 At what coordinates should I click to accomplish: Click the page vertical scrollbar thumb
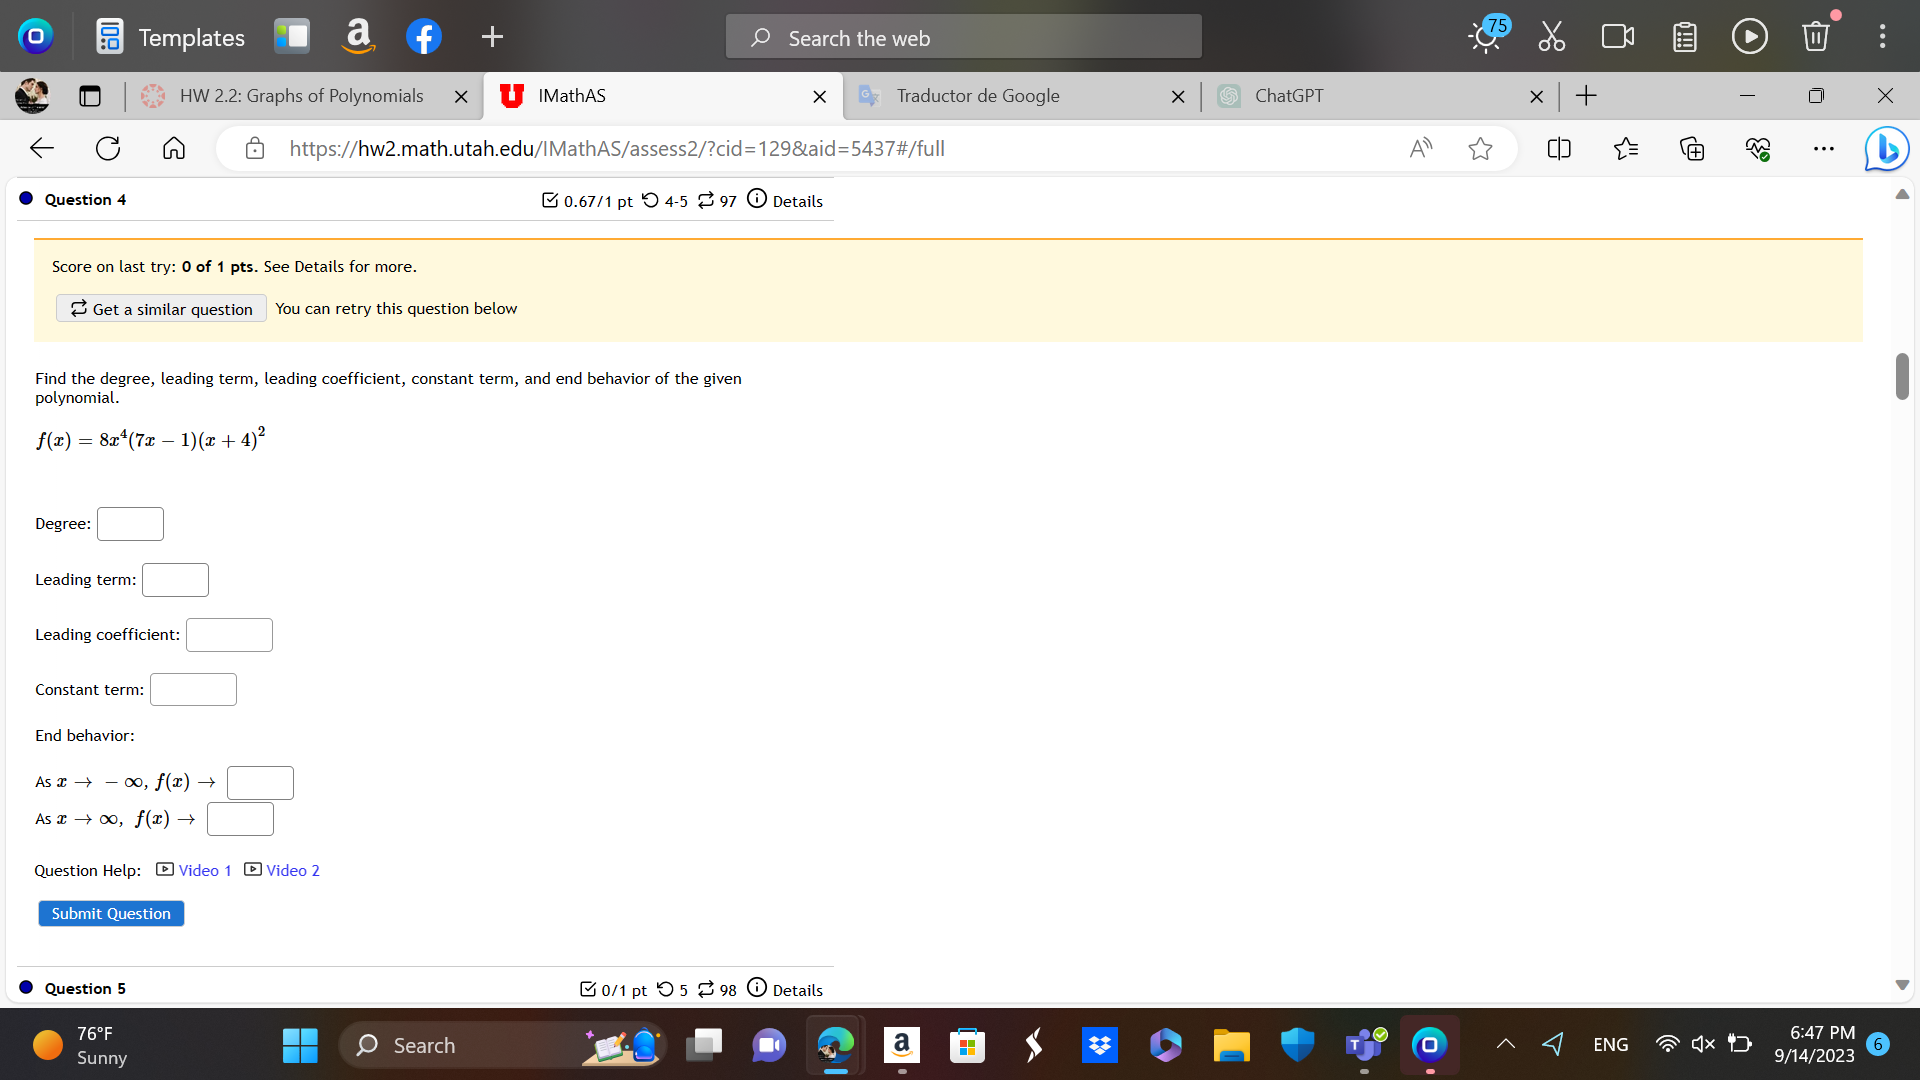[1901, 376]
